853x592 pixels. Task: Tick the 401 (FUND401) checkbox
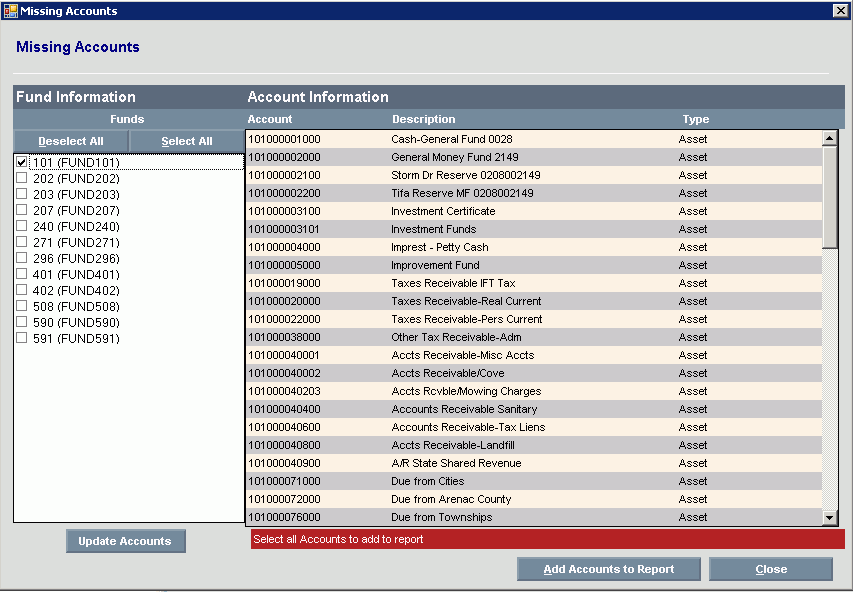click(x=22, y=275)
